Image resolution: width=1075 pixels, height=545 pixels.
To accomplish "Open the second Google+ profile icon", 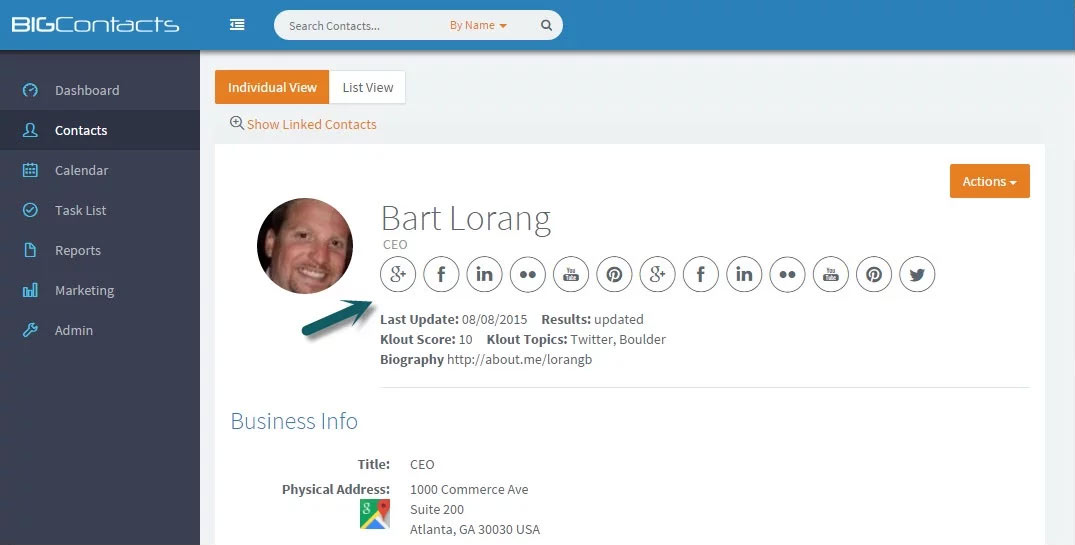I will (657, 274).
